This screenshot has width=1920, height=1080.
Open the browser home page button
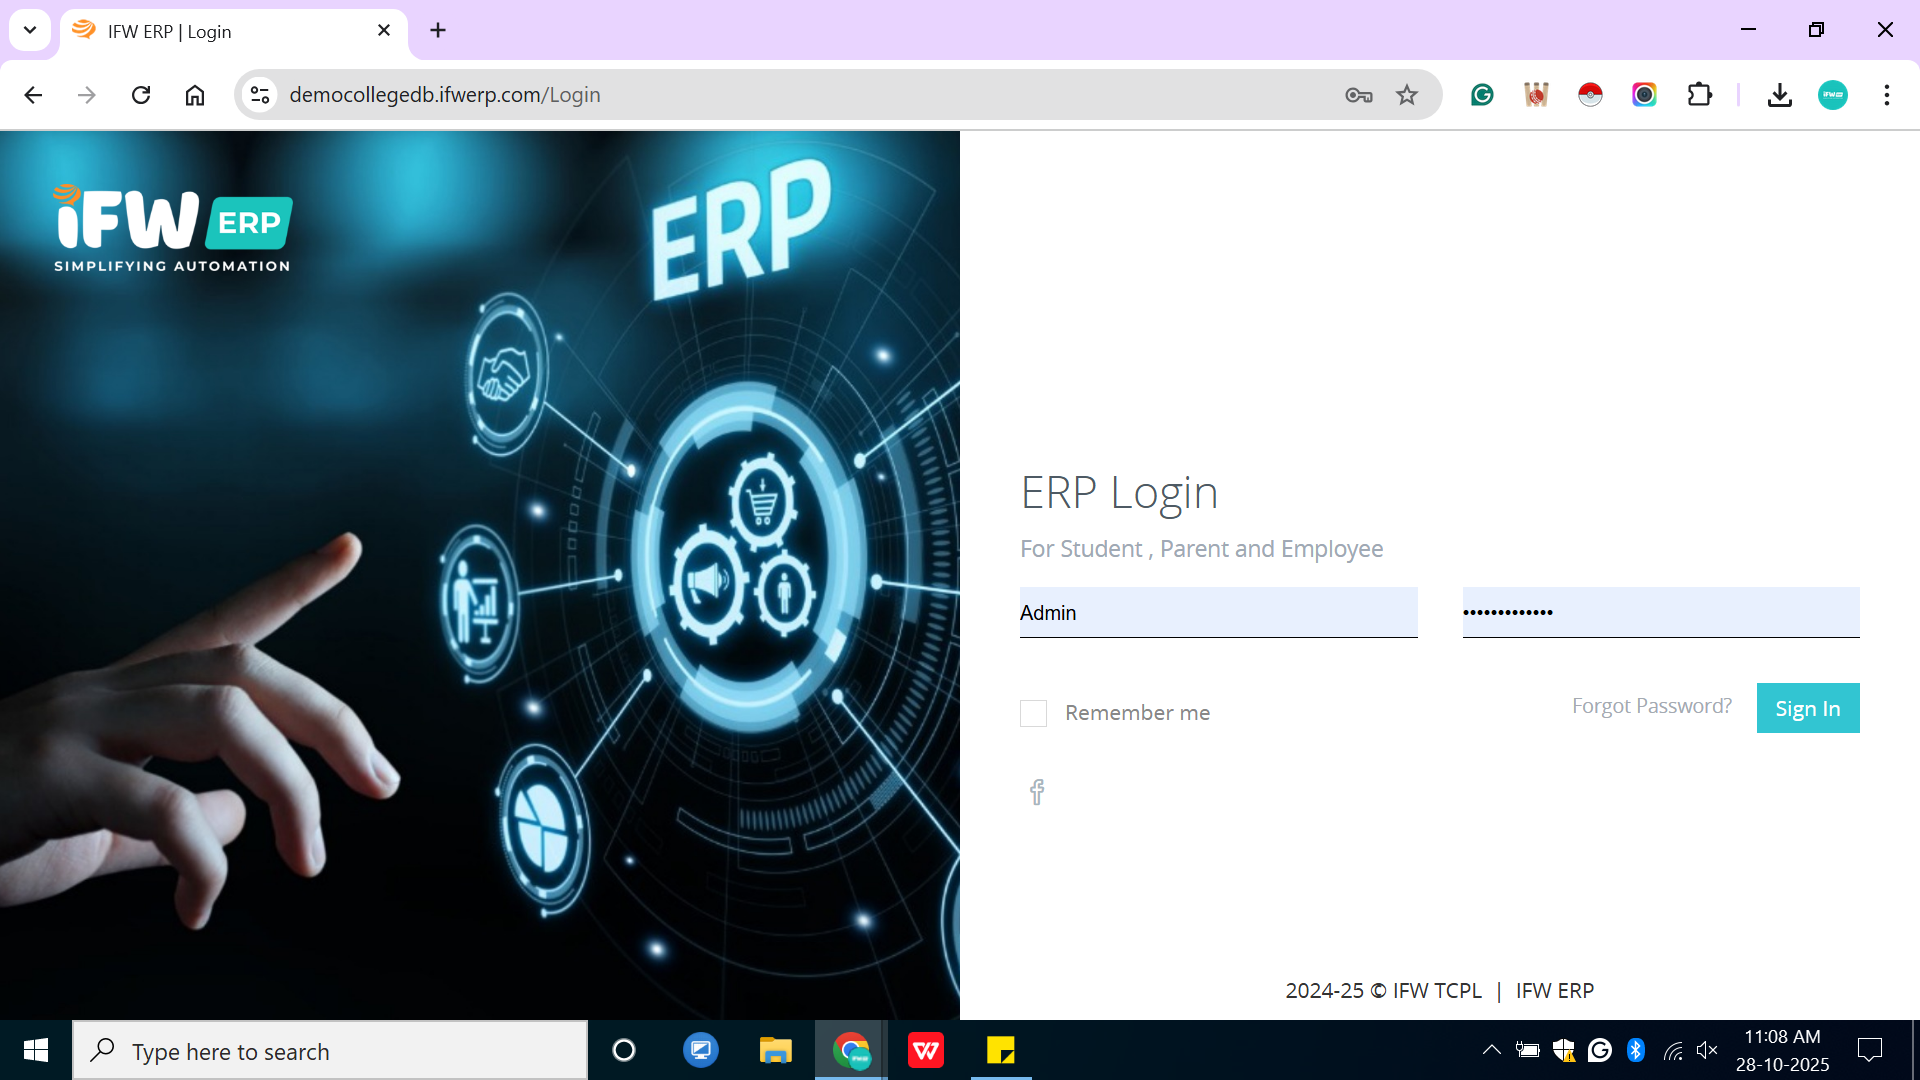(195, 95)
